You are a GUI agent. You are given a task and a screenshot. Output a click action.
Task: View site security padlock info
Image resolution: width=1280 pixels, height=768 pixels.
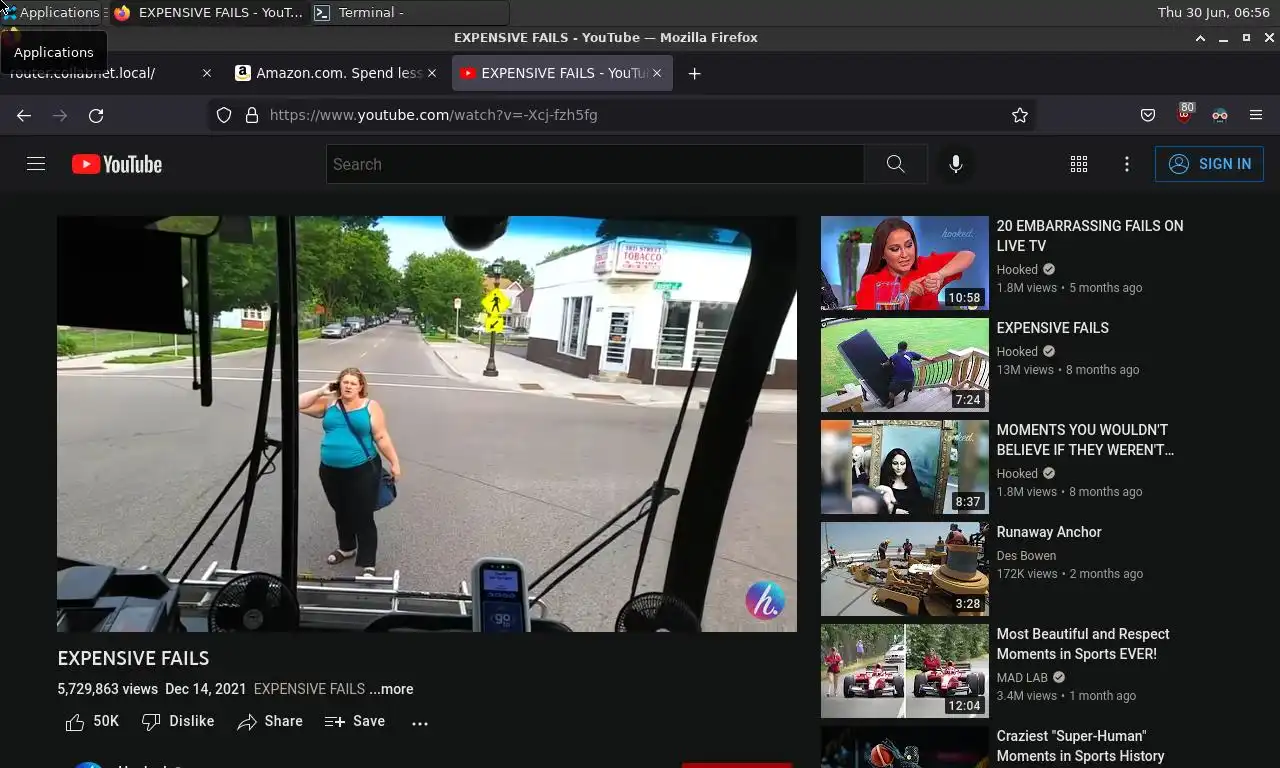(252, 115)
